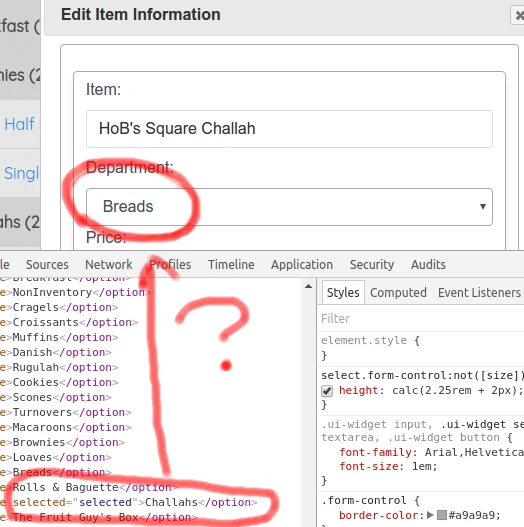Select the Scones option line
The height and width of the screenshot is (527, 524).
coord(55,397)
